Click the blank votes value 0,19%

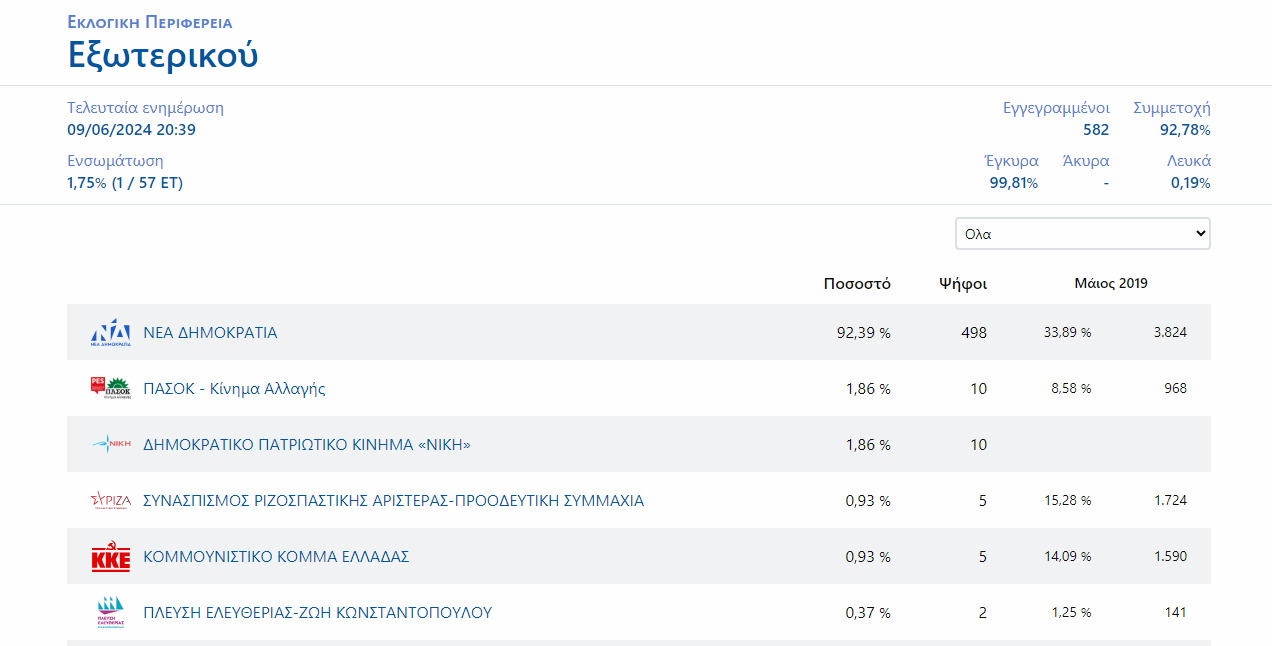[x=1190, y=183]
